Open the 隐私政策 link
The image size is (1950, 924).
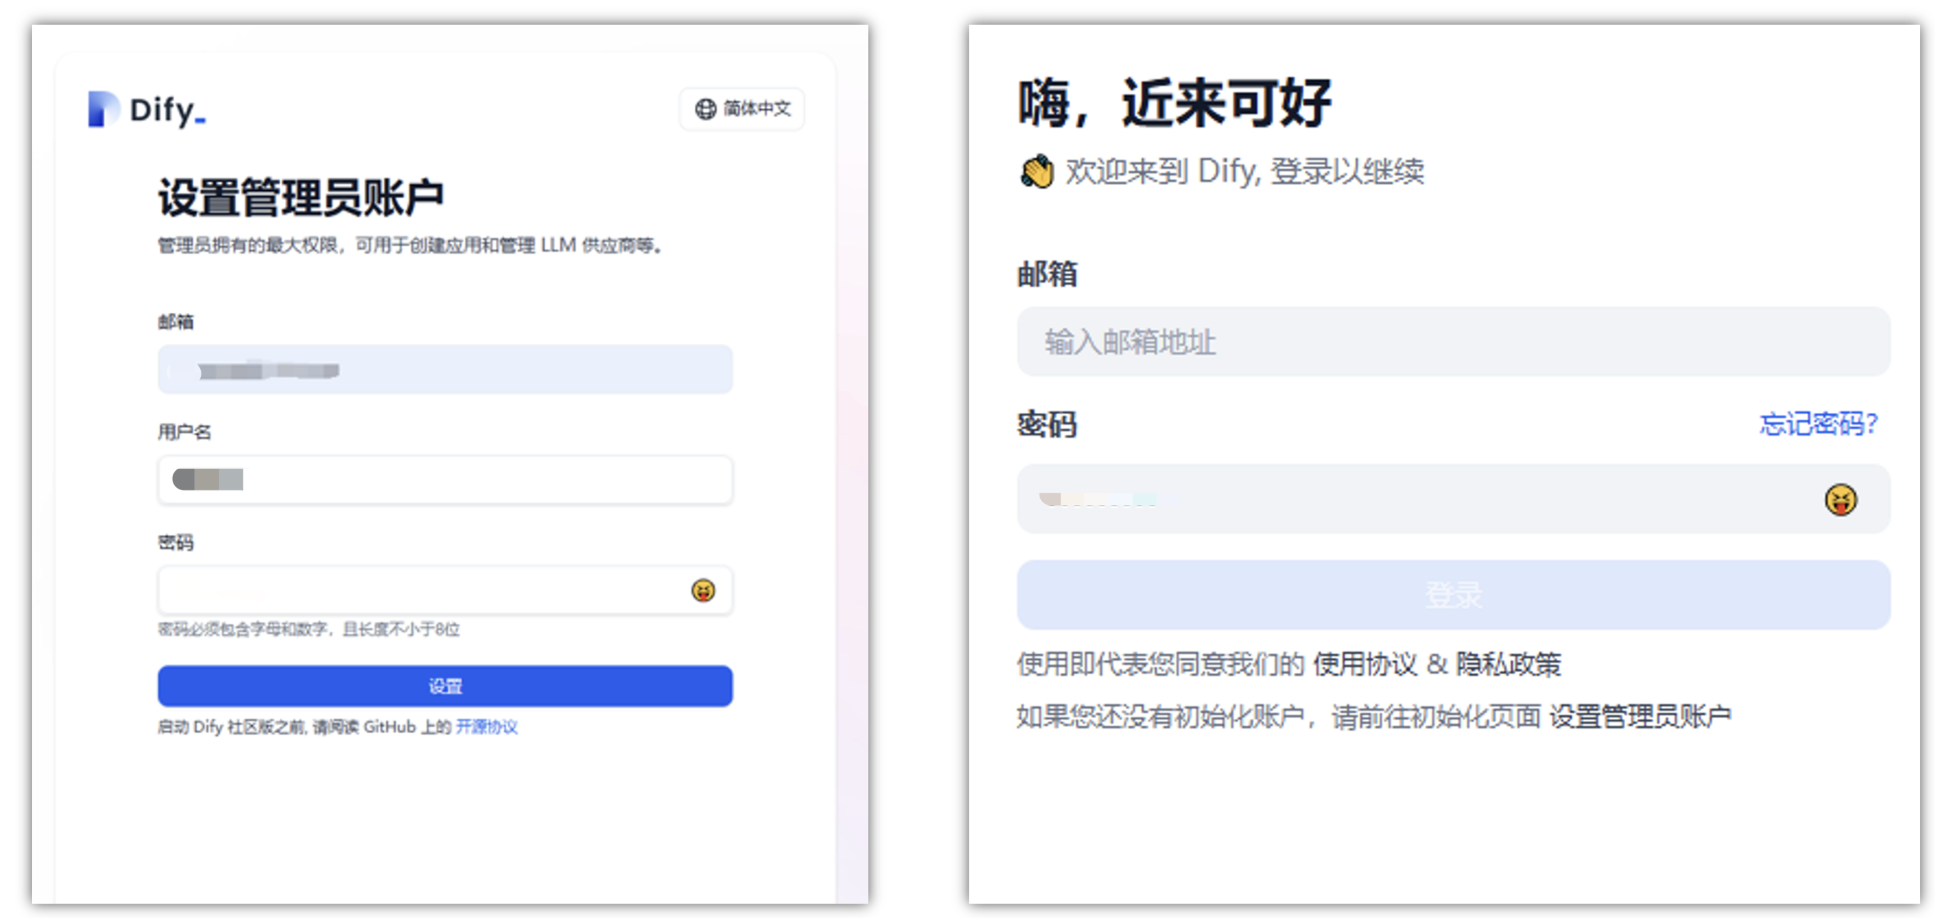pyautogui.click(x=1508, y=665)
